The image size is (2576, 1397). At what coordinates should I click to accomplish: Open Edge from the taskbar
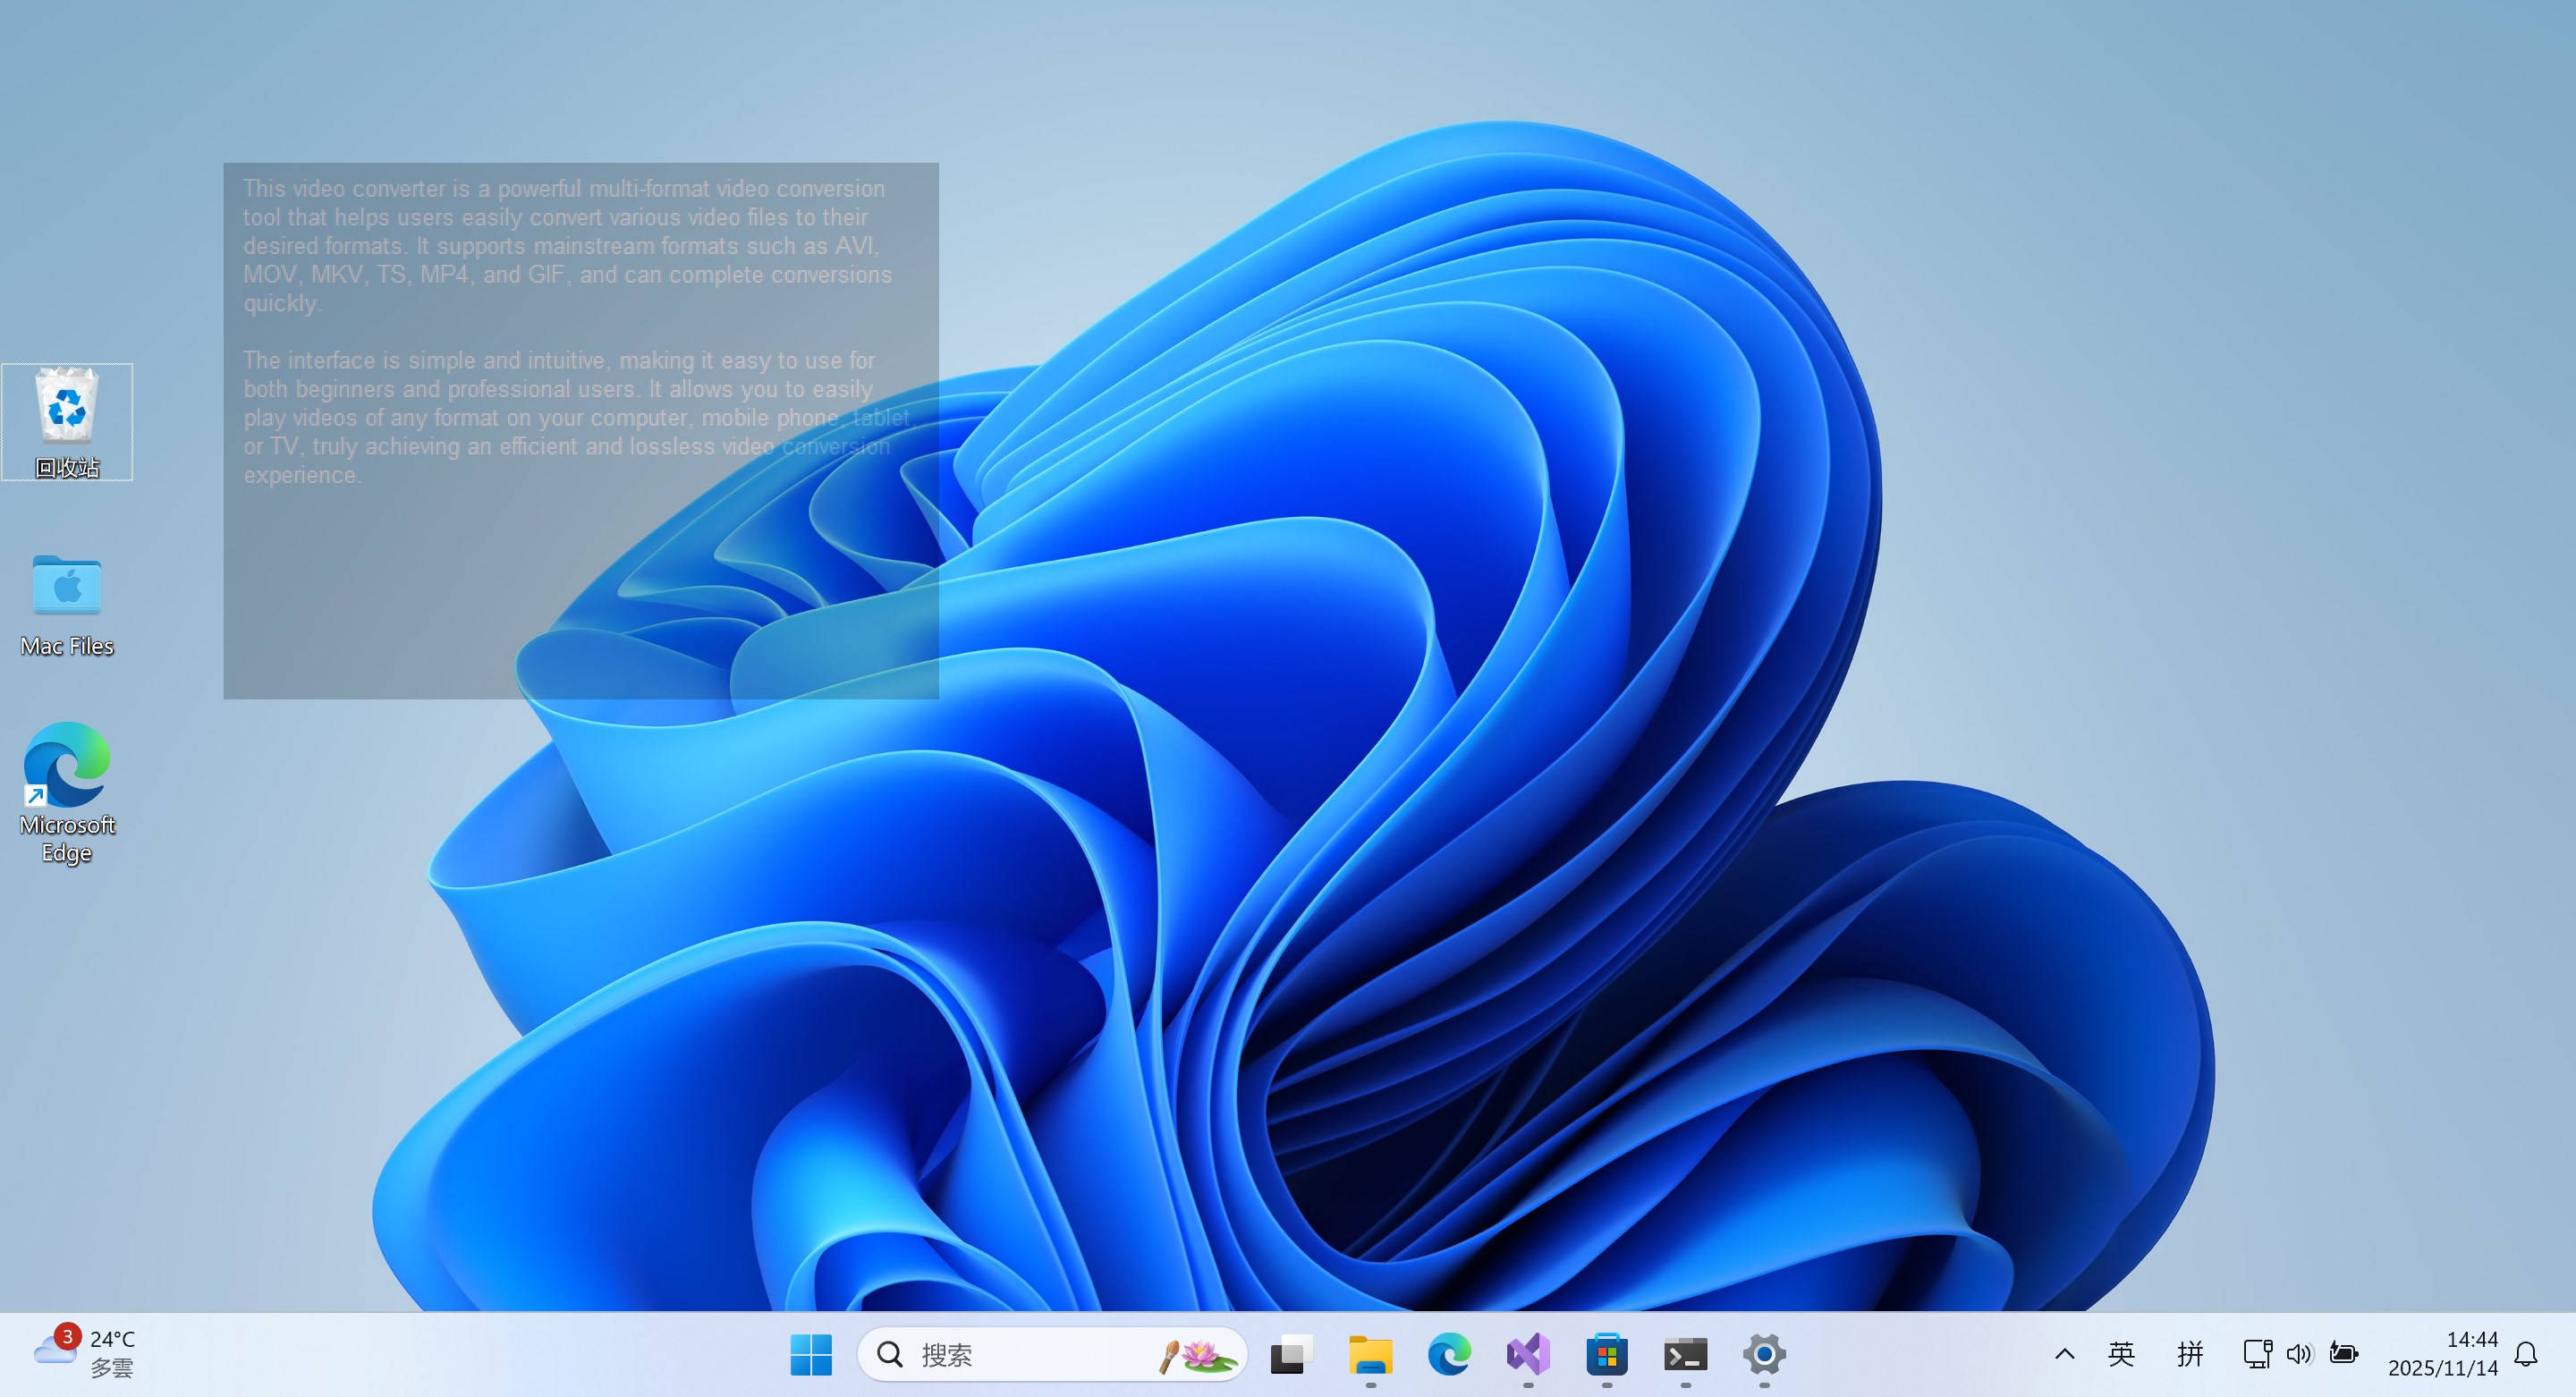(x=1449, y=1354)
